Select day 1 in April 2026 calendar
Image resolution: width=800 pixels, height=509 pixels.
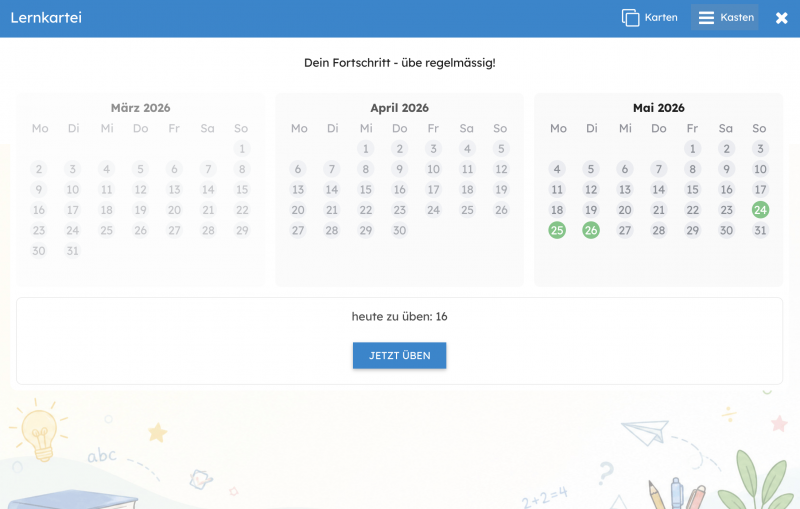click(365, 148)
